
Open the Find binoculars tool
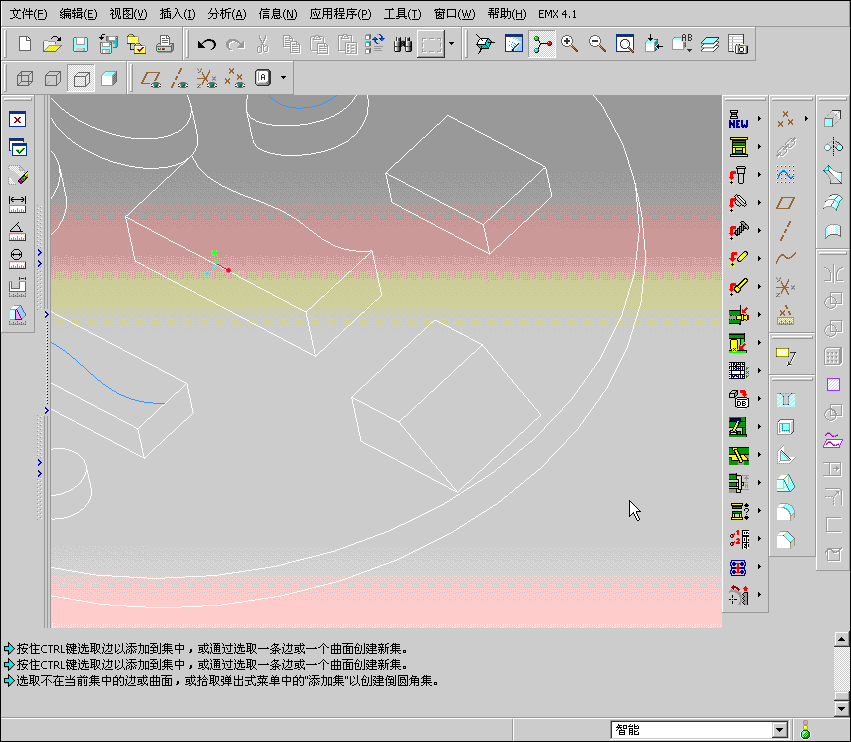[404, 44]
